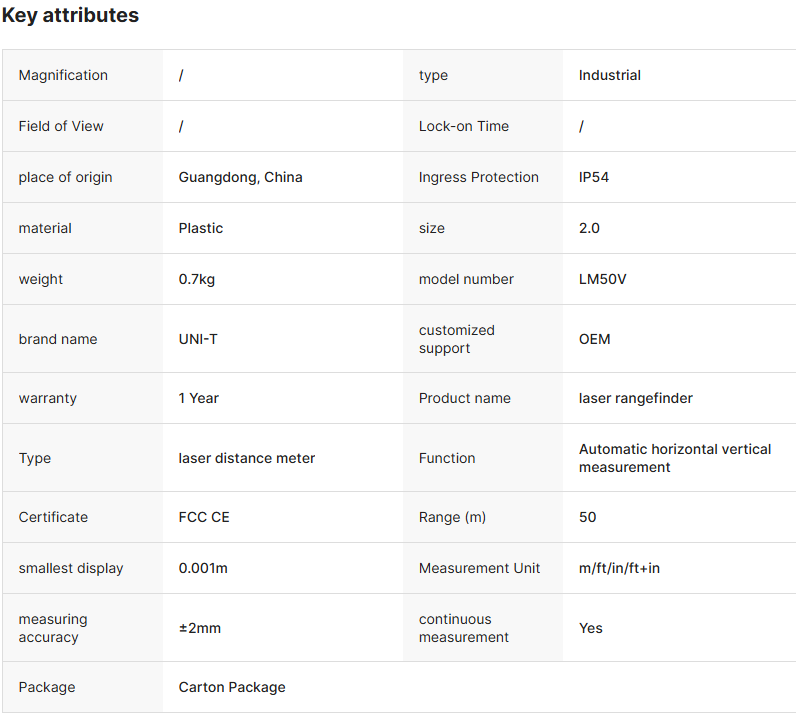
Task: Click Automatic horizontal vertical measurement text
Action: (x=674, y=458)
